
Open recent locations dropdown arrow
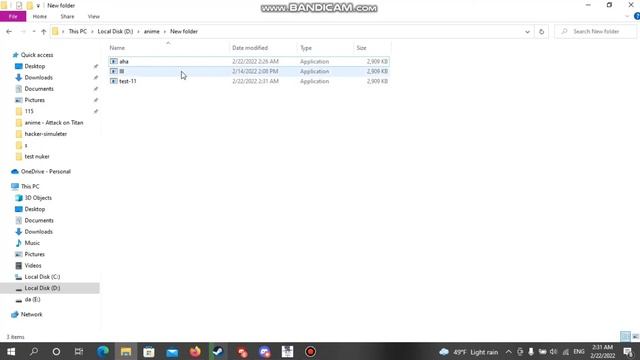pyautogui.click(x=34, y=31)
